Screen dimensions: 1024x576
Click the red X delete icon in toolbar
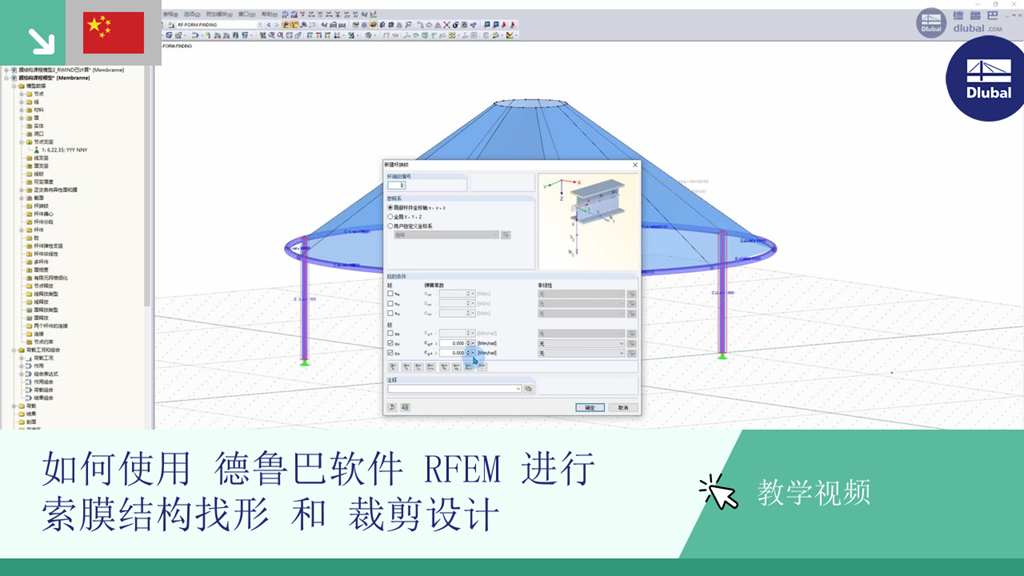click(x=447, y=25)
